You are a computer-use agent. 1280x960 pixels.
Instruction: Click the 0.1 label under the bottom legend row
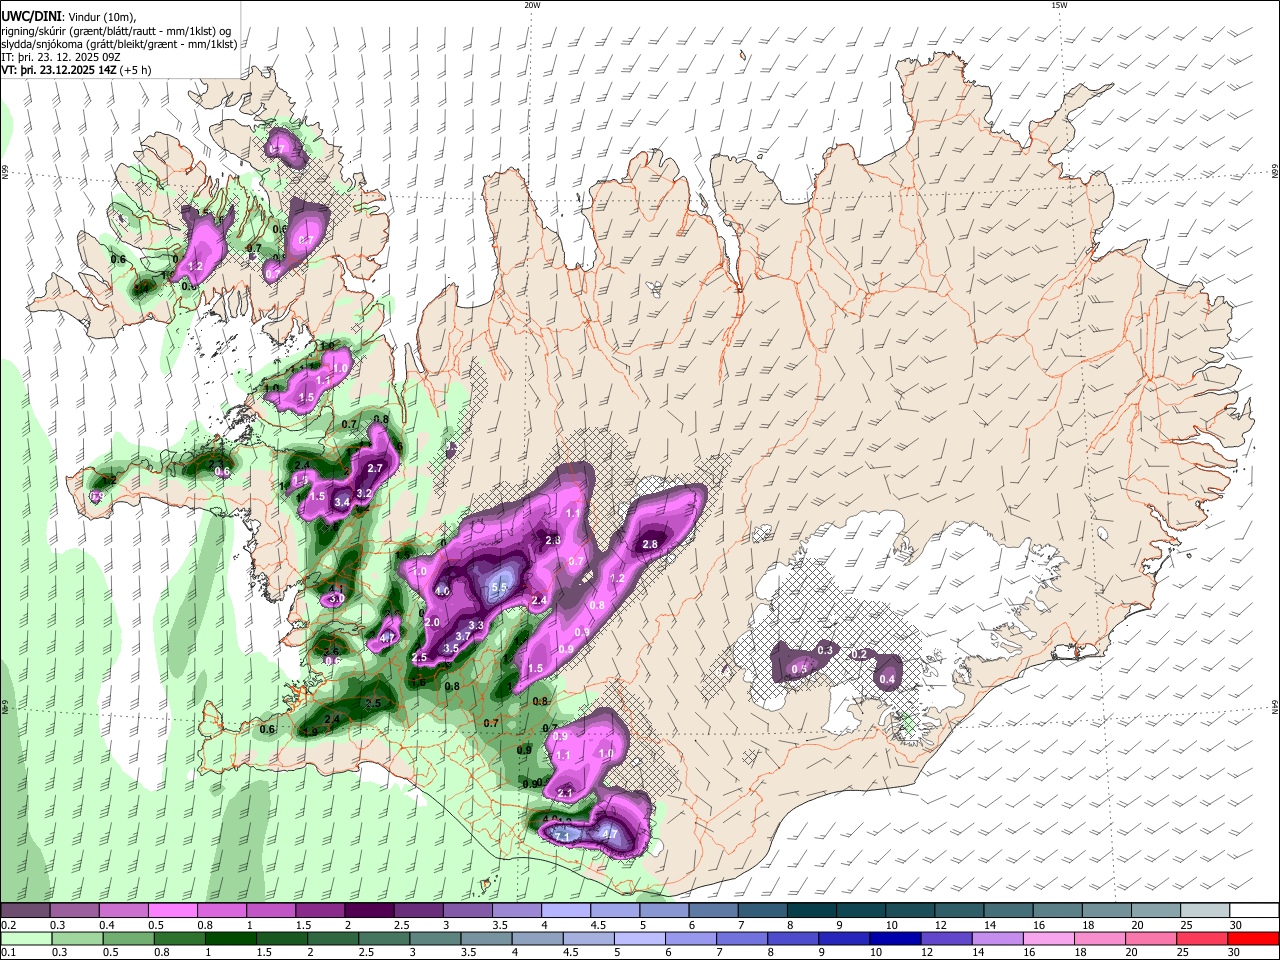8,952
